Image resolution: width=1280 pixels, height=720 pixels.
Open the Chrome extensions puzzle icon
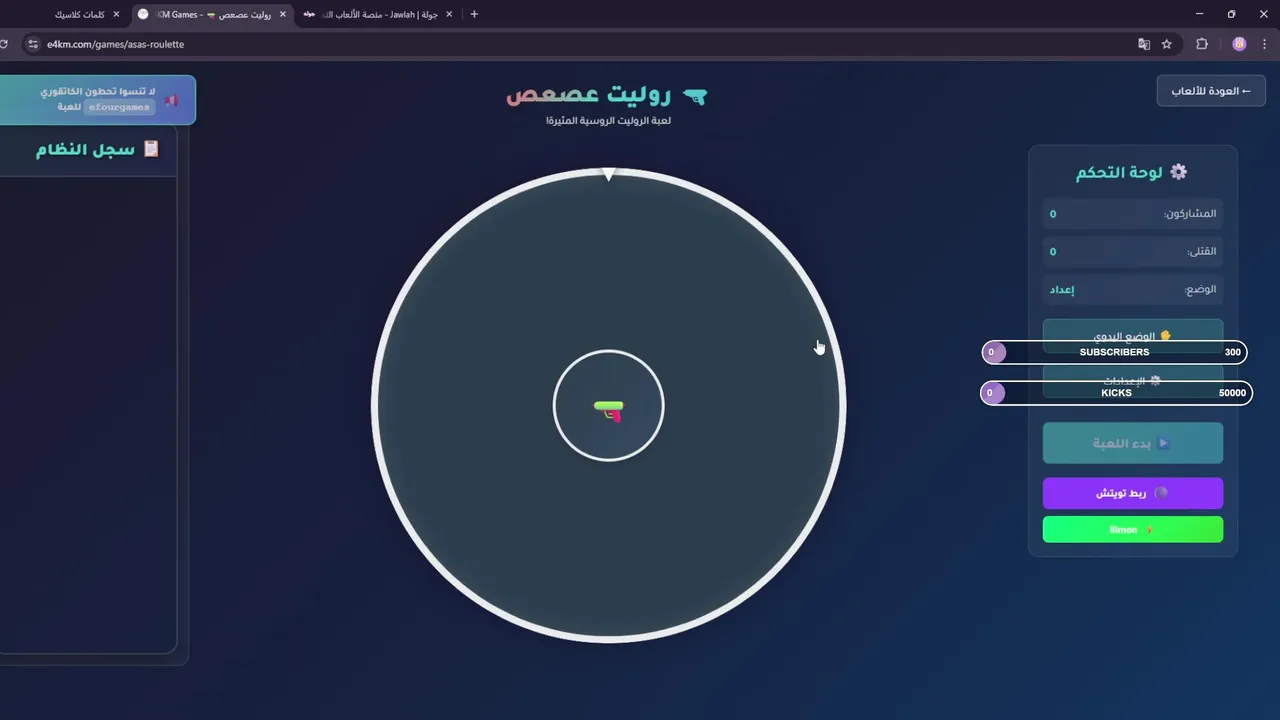coord(1202,44)
